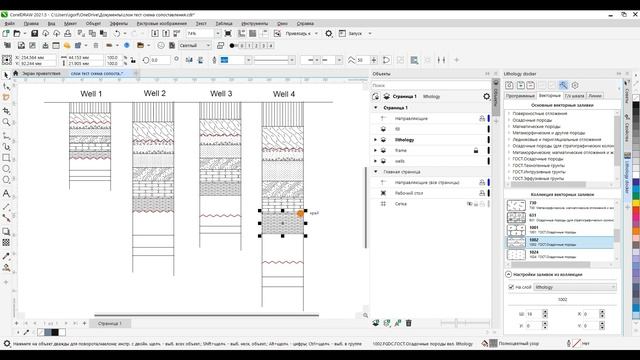Open the target layer dropdown showing Lithology

[x=575, y=287]
